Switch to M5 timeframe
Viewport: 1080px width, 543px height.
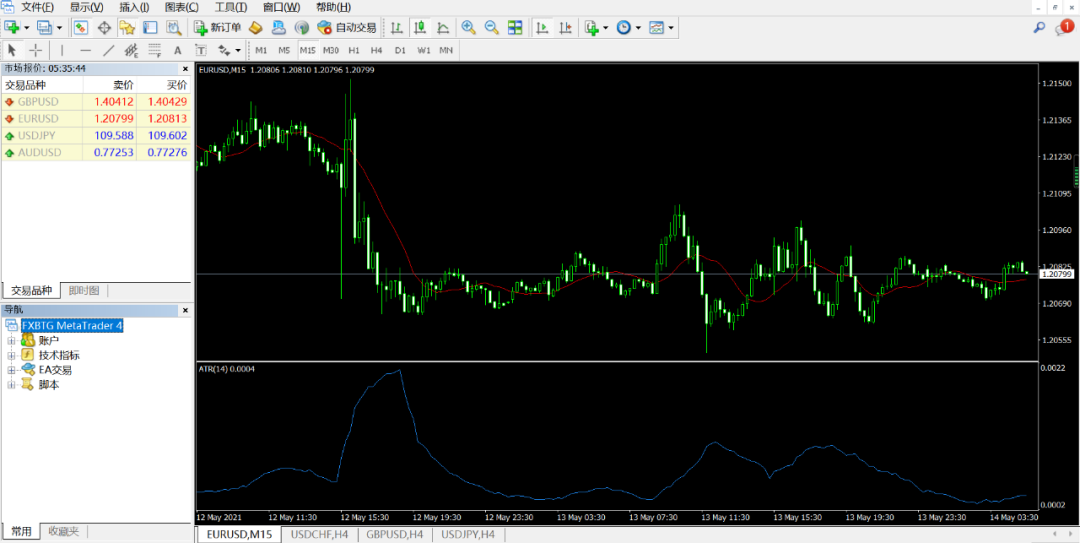pos(284,50)
